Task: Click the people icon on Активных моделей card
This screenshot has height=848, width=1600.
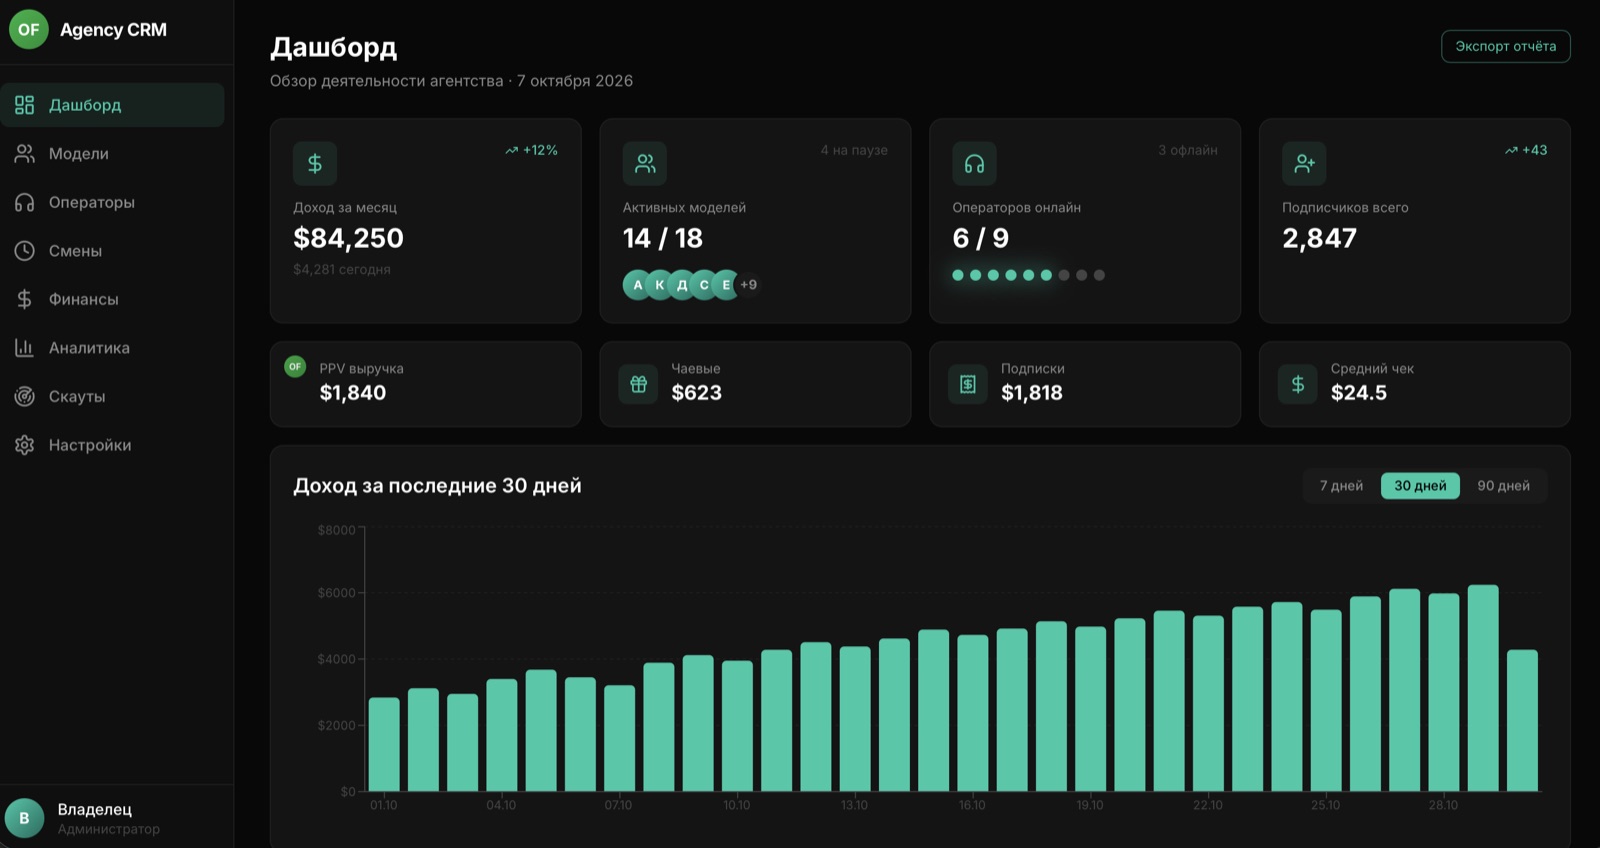Action: point(645,163)
